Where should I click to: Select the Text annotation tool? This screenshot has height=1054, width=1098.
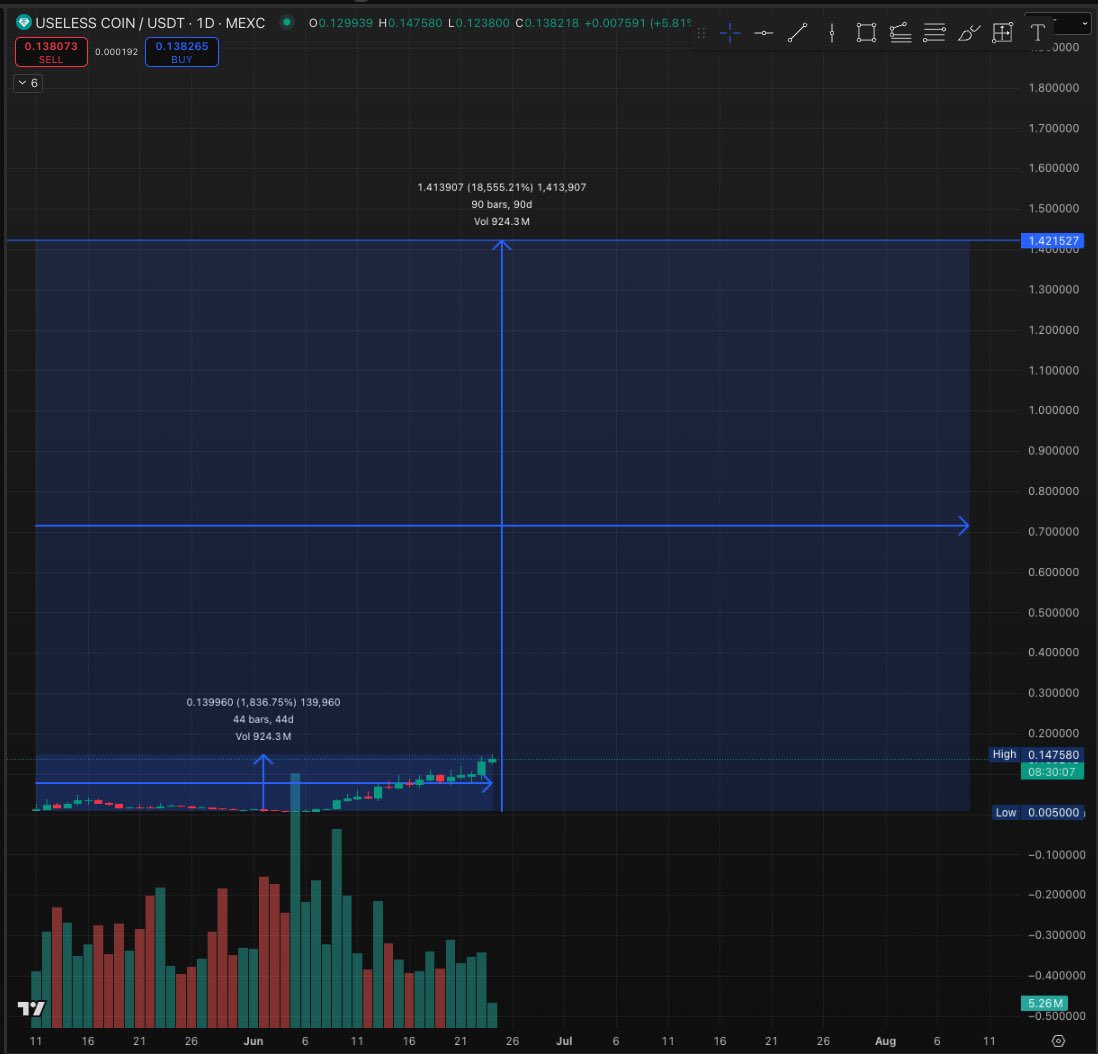pyautogui.click(x=1038, y=32)
